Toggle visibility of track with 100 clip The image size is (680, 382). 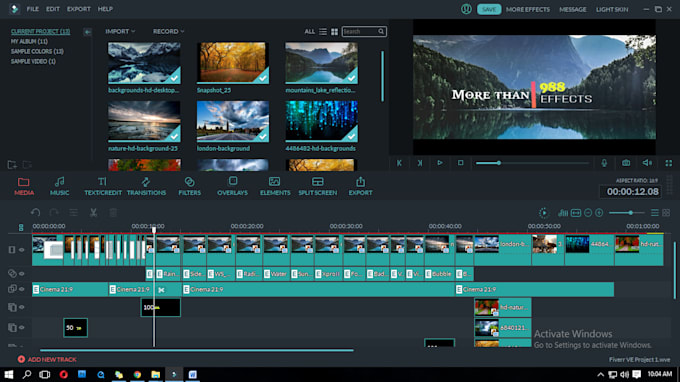tap(22, 307)
